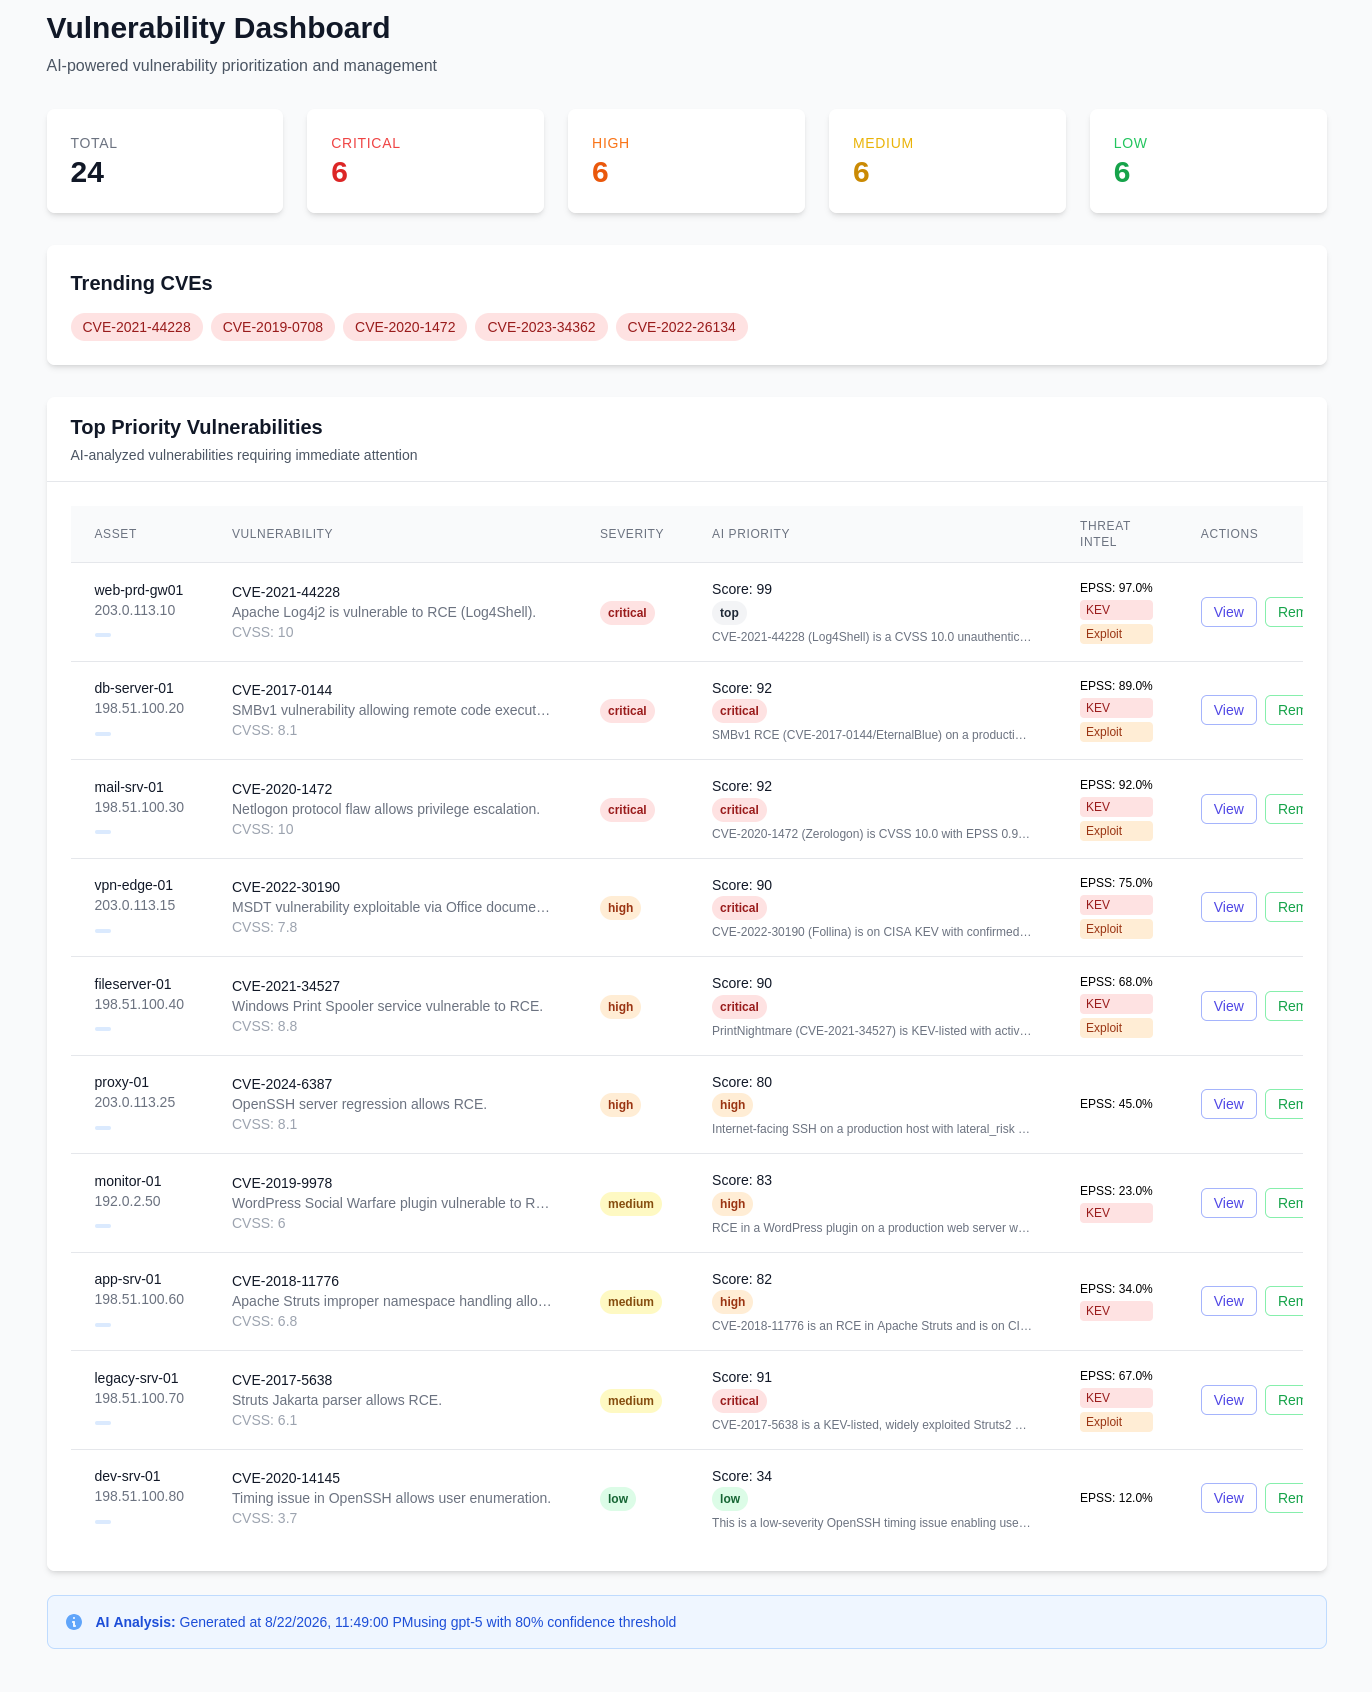Click Remediate for proxy-01 row
The image size is (1372, 1692).
pyautogui.click(x=1285, y=1104)
